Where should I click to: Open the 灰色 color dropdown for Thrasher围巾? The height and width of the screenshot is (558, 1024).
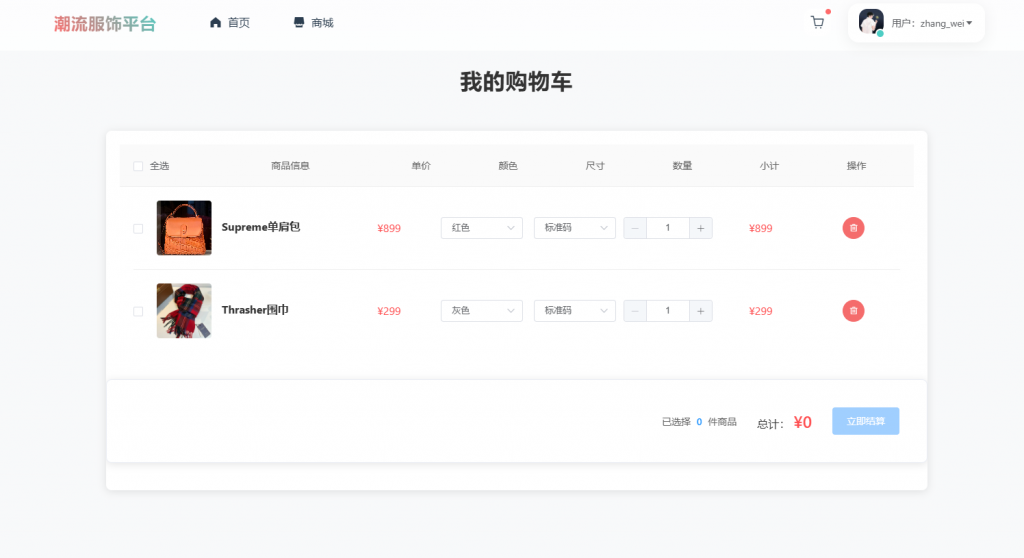tap(482, 311)
